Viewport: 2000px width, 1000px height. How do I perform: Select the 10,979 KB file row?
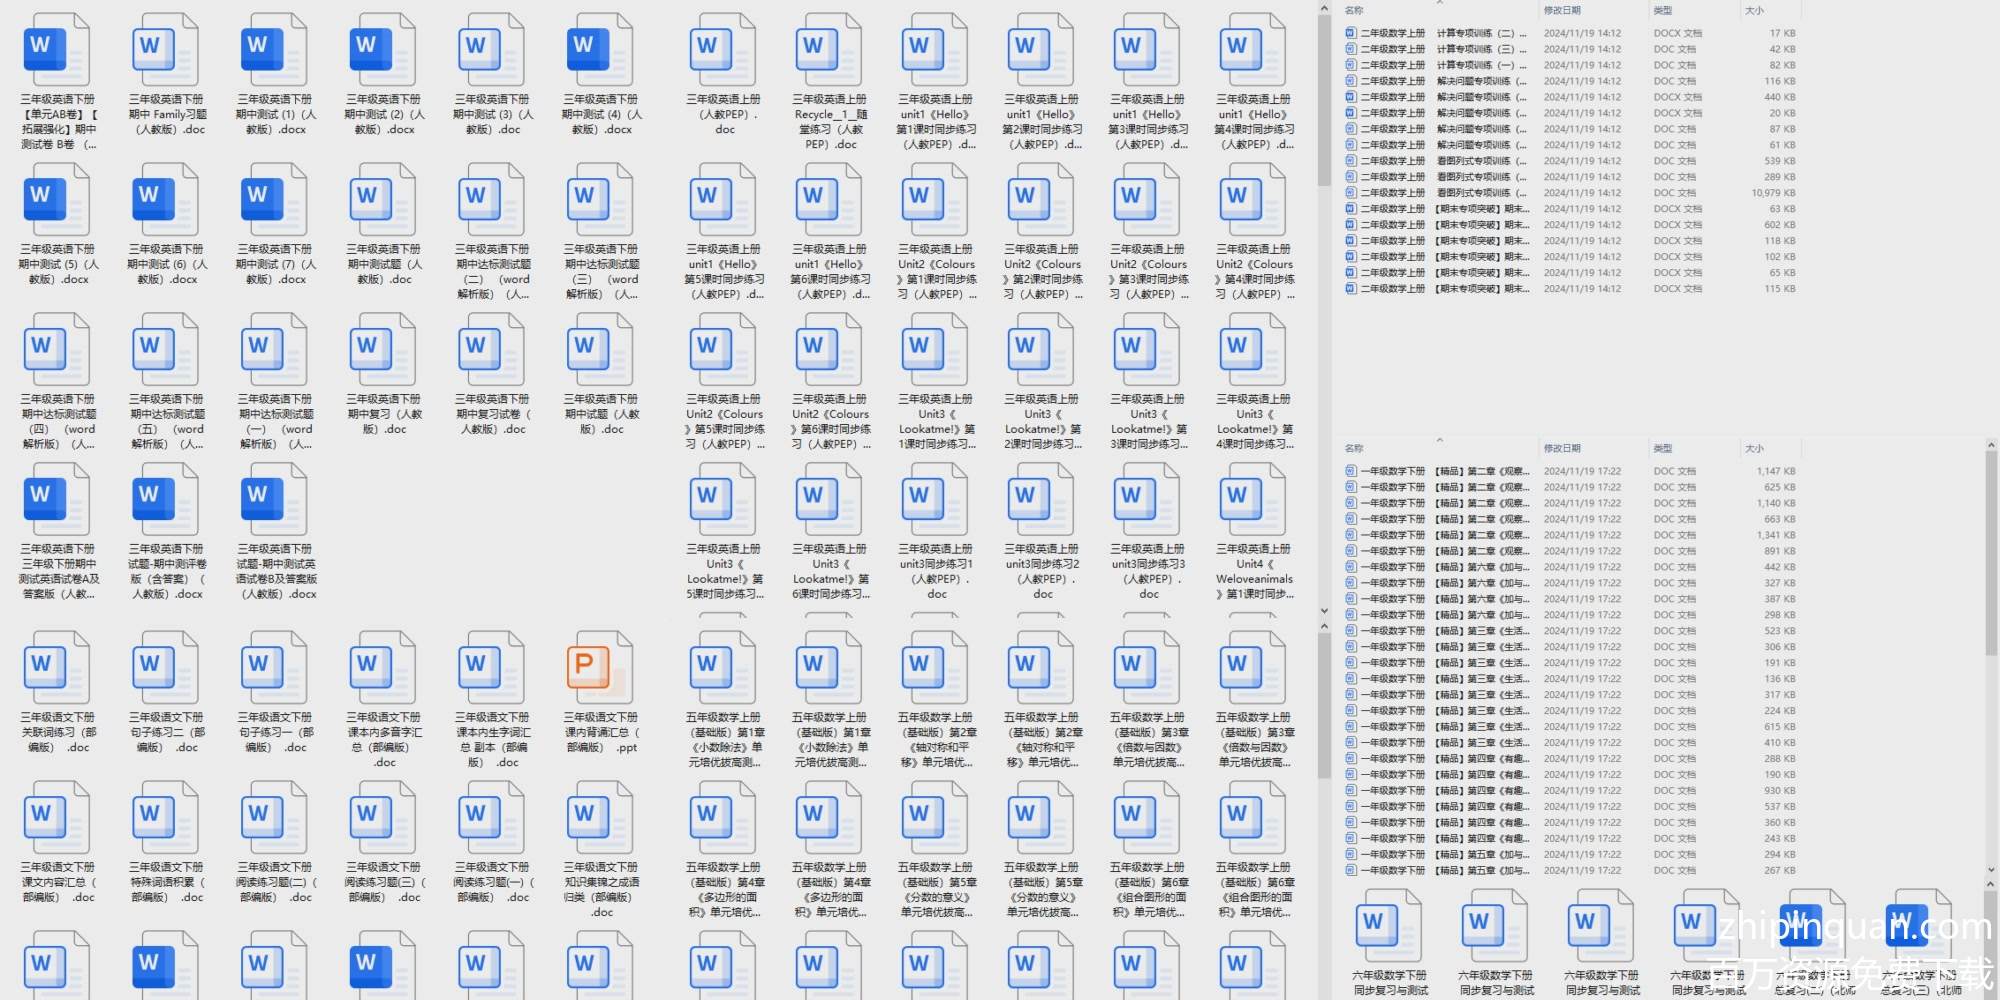click(1570, 193)
